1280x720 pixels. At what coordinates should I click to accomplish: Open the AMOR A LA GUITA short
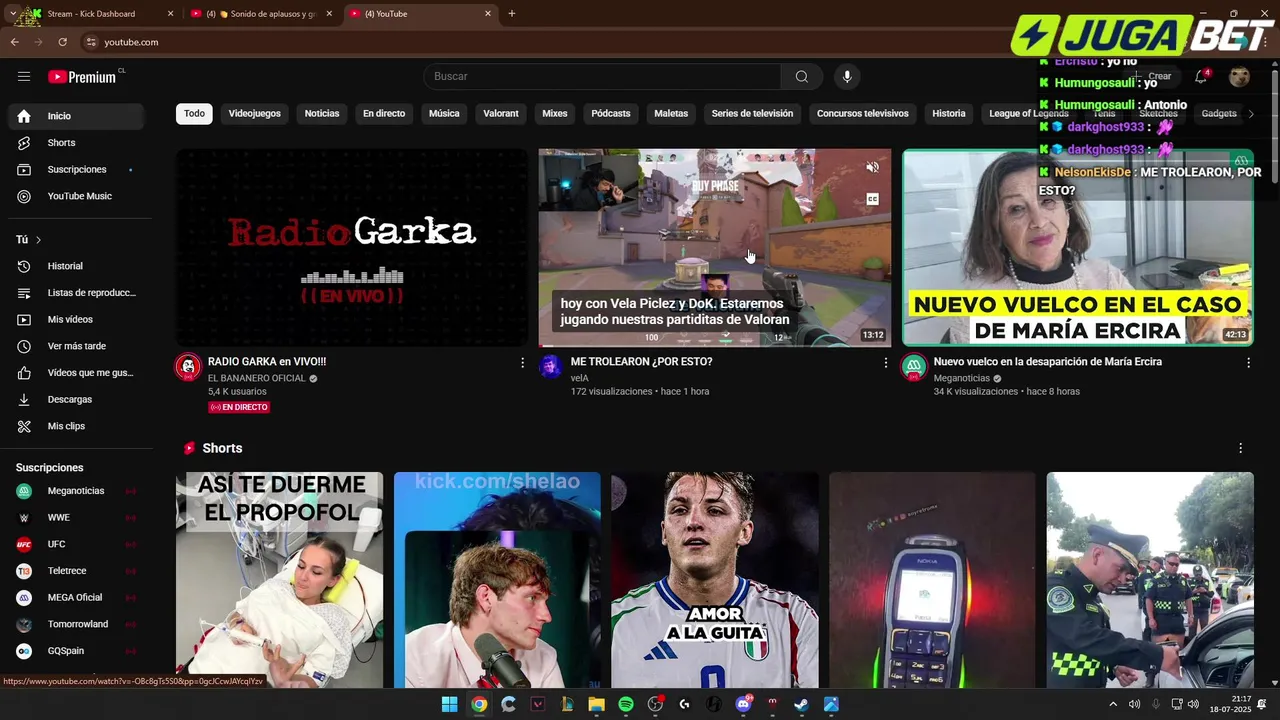pyautogui.click(x=715, y=580)
